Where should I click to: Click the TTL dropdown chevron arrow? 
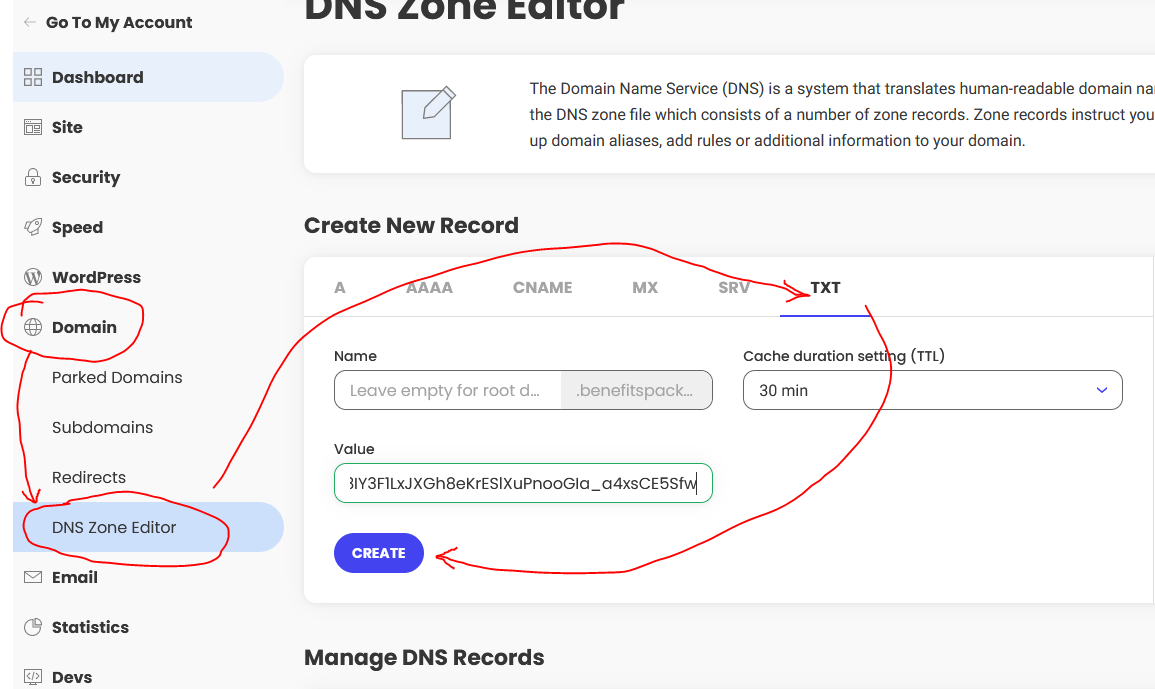pos(1102,390)
